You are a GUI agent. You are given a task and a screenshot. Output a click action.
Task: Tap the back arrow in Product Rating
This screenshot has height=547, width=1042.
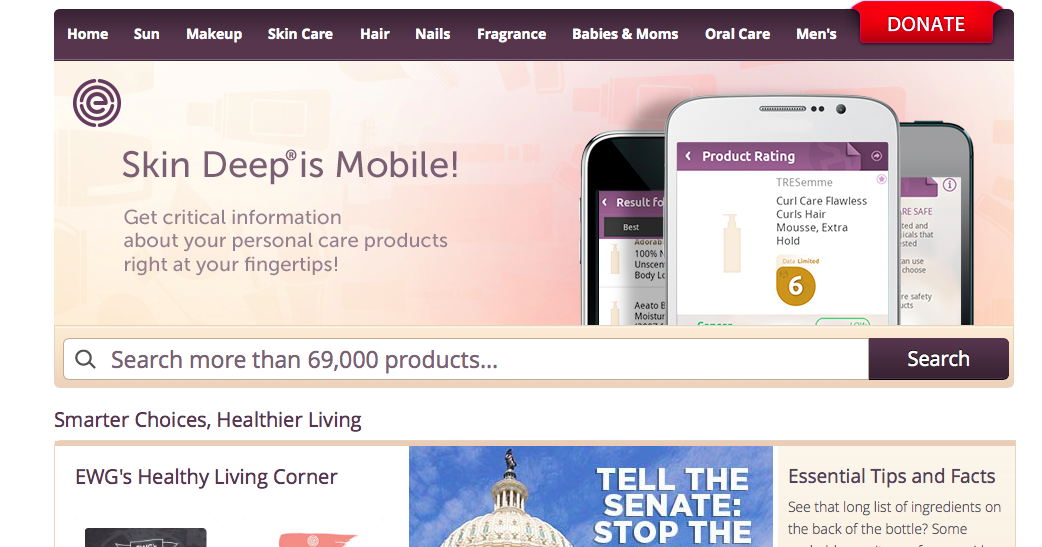click(688, 156)
